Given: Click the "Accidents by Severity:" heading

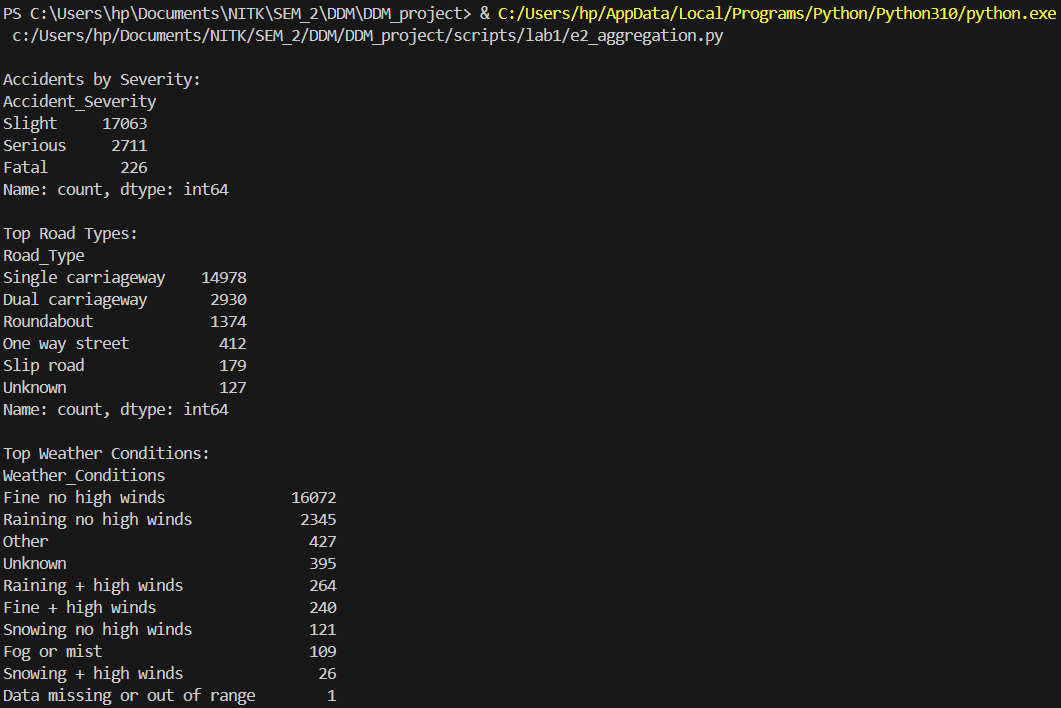Looking at the screenshot, I should tap(102, 79).
